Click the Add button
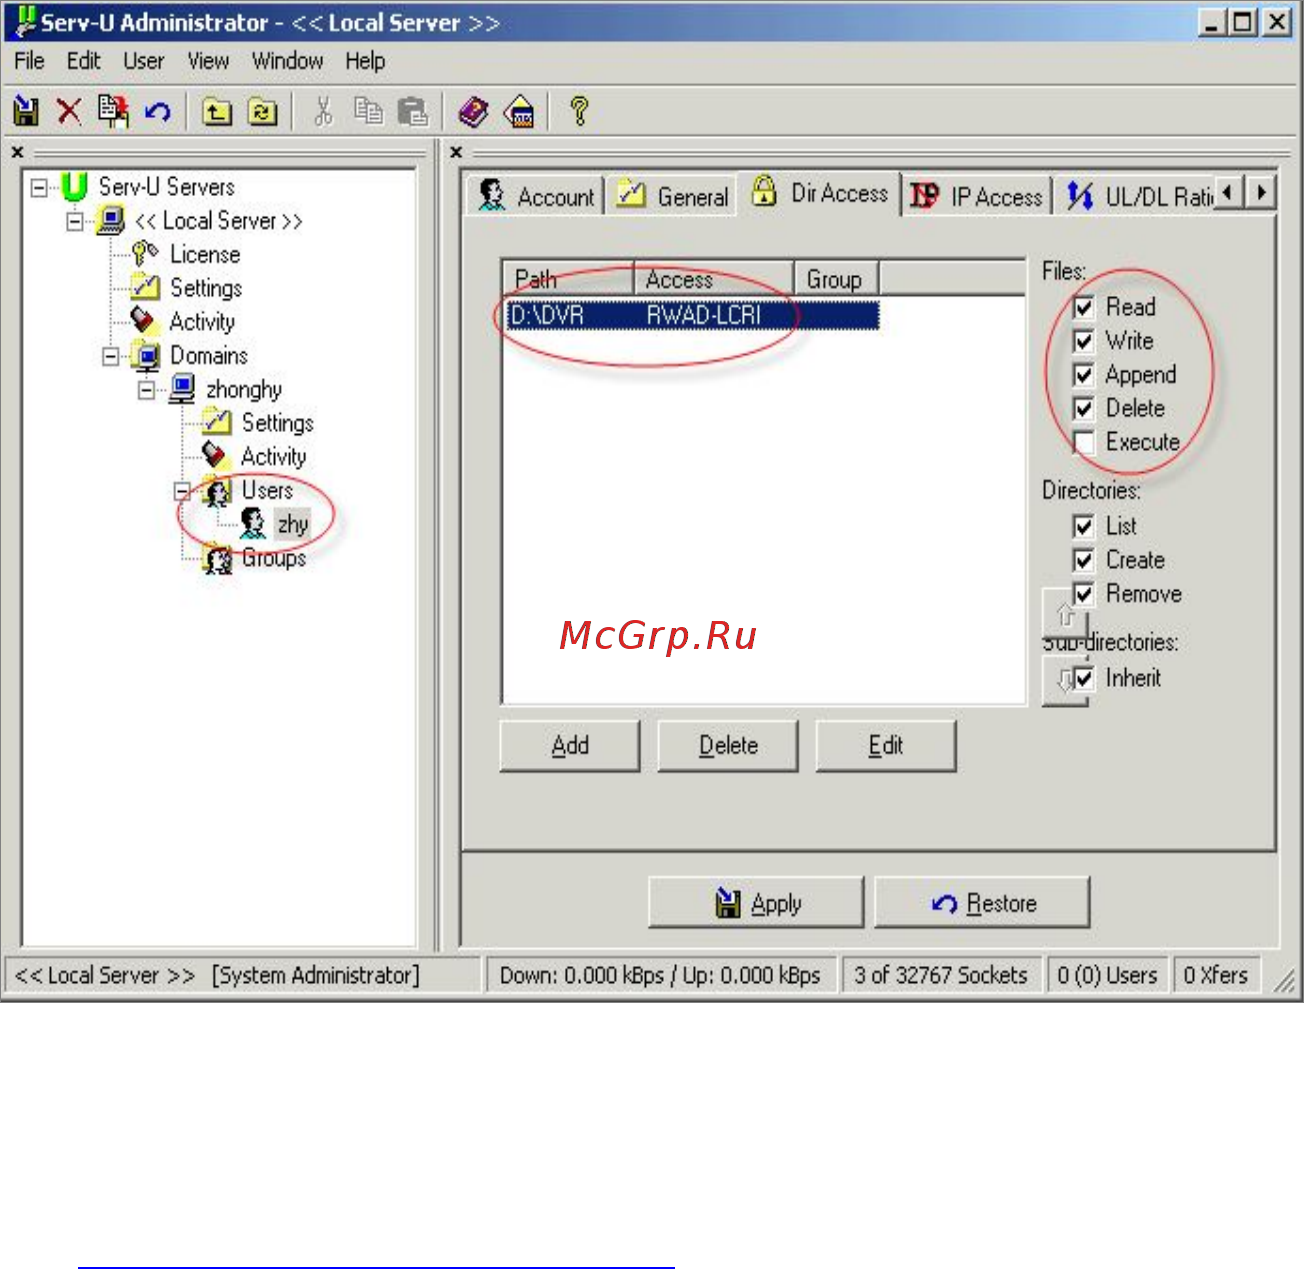1304x1269 pixels. (570, 746)
